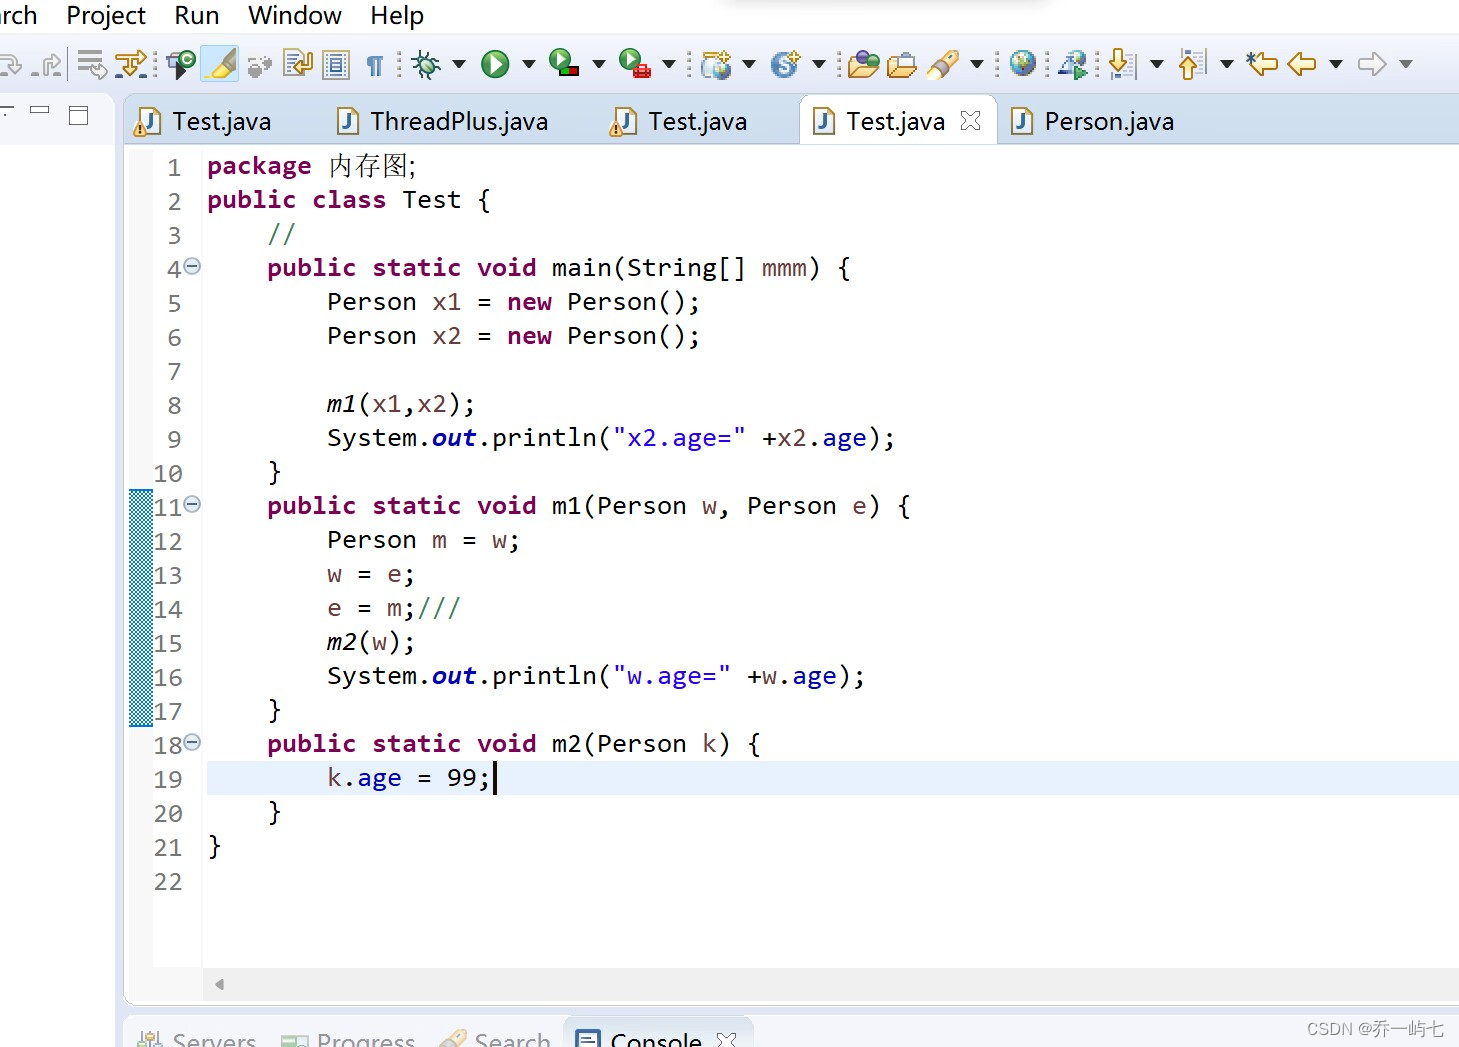The image size is (1459, 1047).
Task: Open dropdown beside New Servlet icon
Action: coord(819,65)
